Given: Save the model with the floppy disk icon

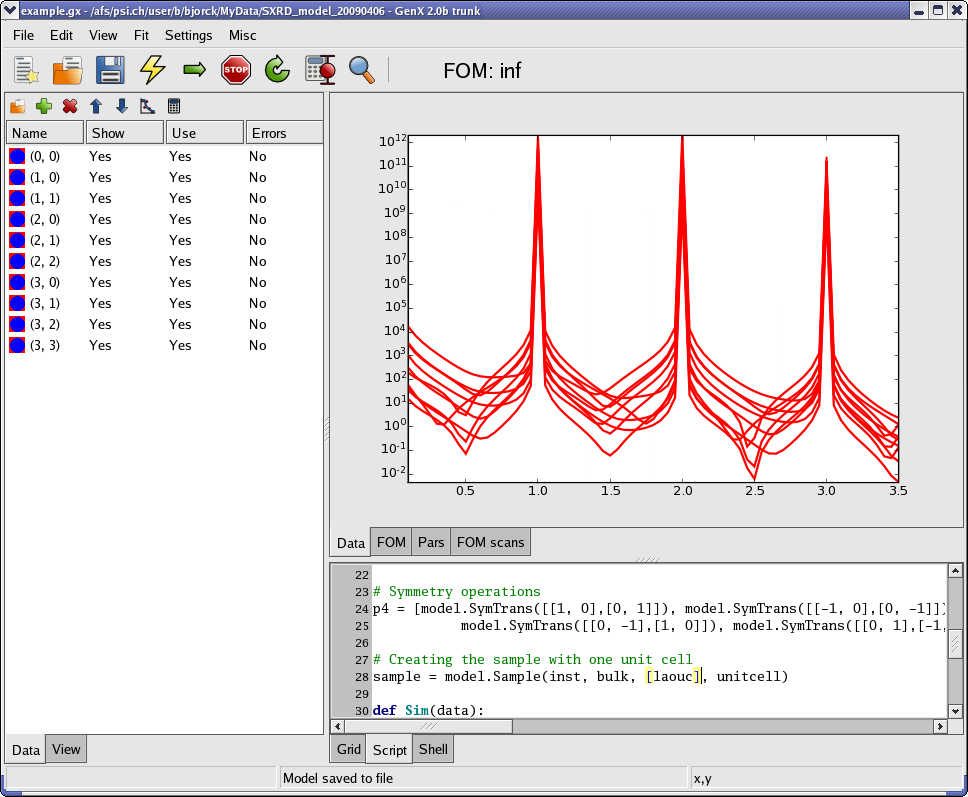Looking at the screenshot, I should pos(110,70).
